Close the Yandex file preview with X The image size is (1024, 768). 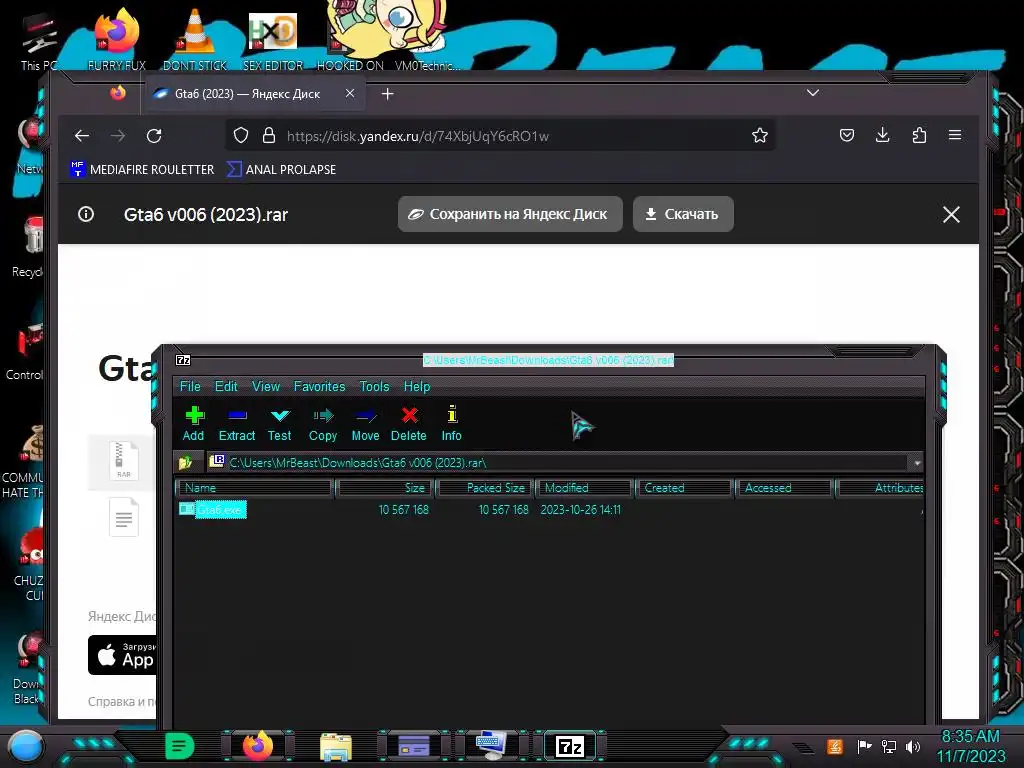tap(952, 214)
